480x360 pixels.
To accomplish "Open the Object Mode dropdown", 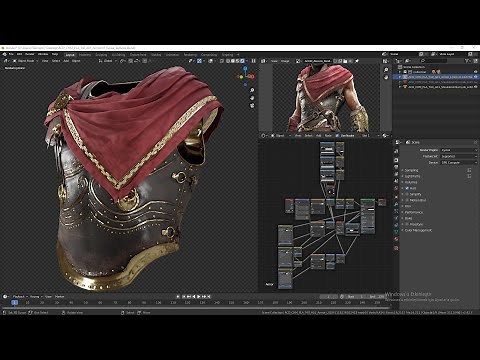I will (25, 61).
